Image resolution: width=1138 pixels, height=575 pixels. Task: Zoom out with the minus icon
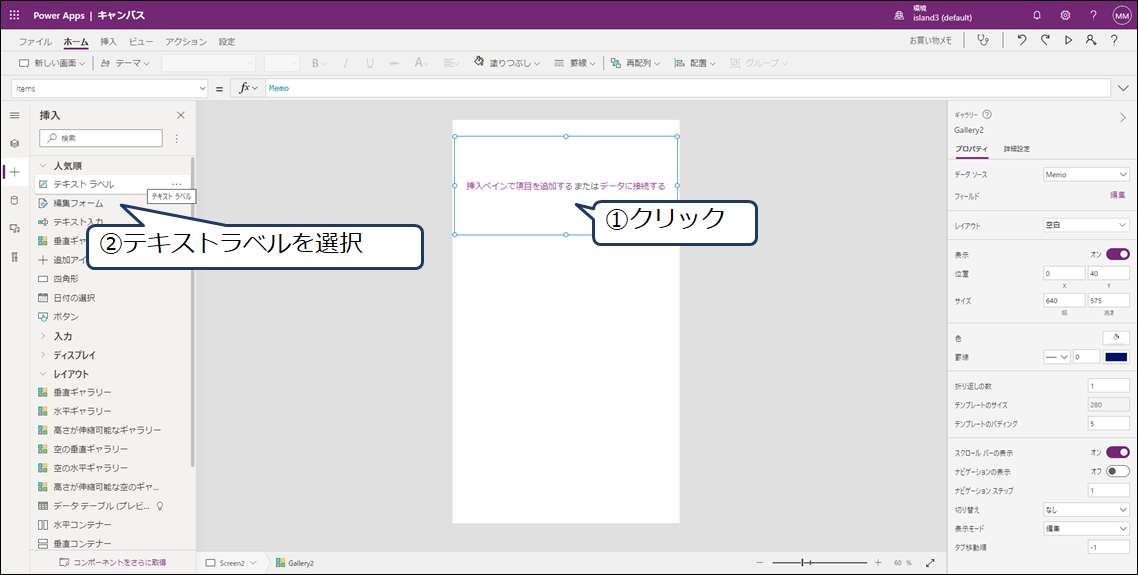point(760,563)
